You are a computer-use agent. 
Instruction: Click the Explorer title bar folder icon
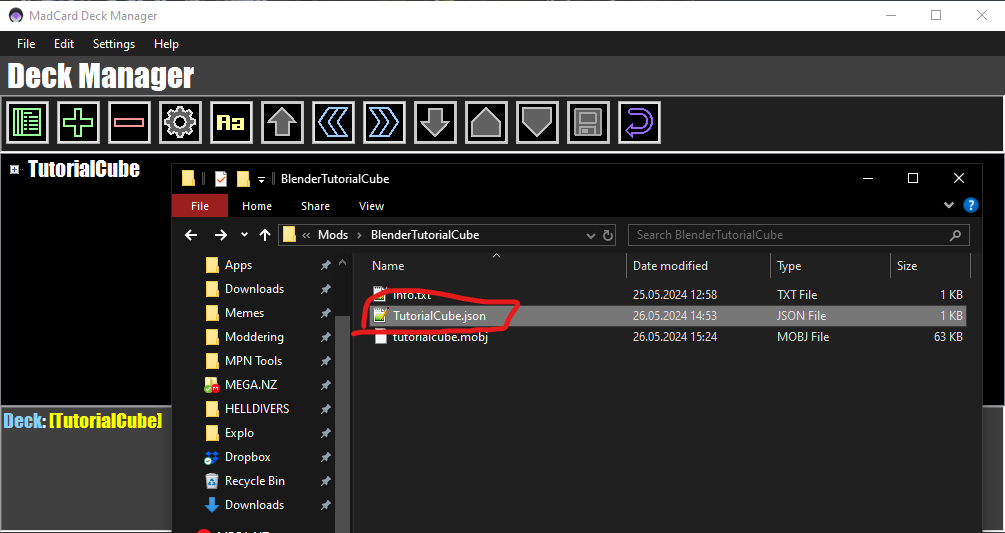pos(188,179)
